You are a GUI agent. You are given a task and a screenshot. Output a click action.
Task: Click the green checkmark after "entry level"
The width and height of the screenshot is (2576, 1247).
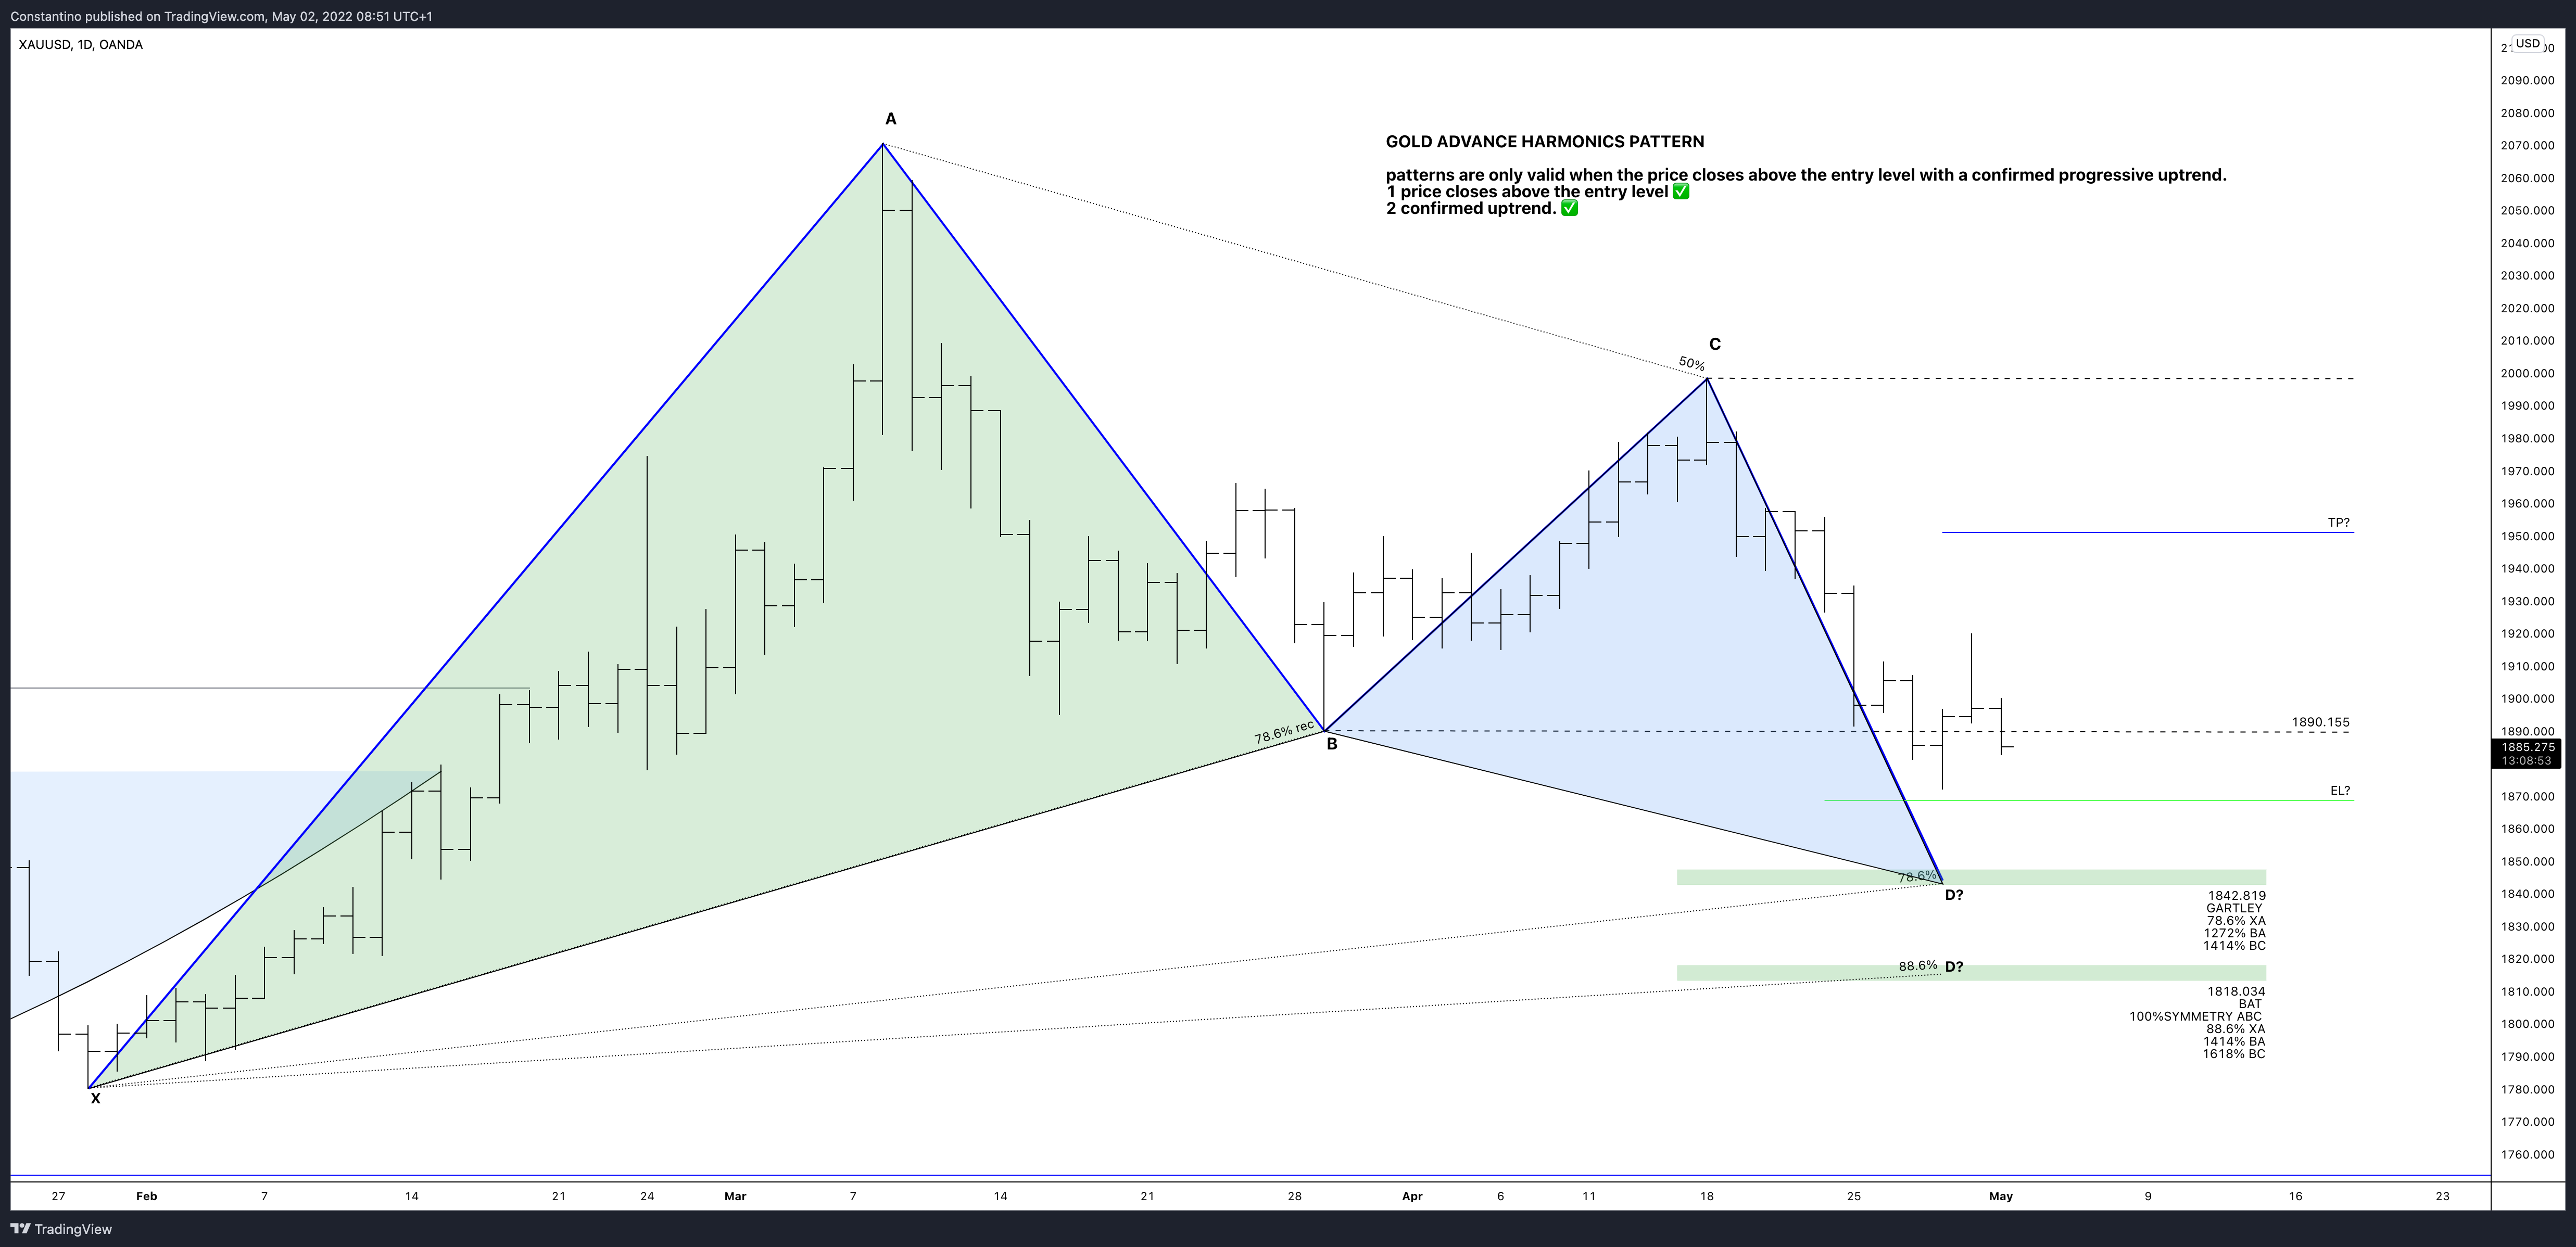(1681, 191)
